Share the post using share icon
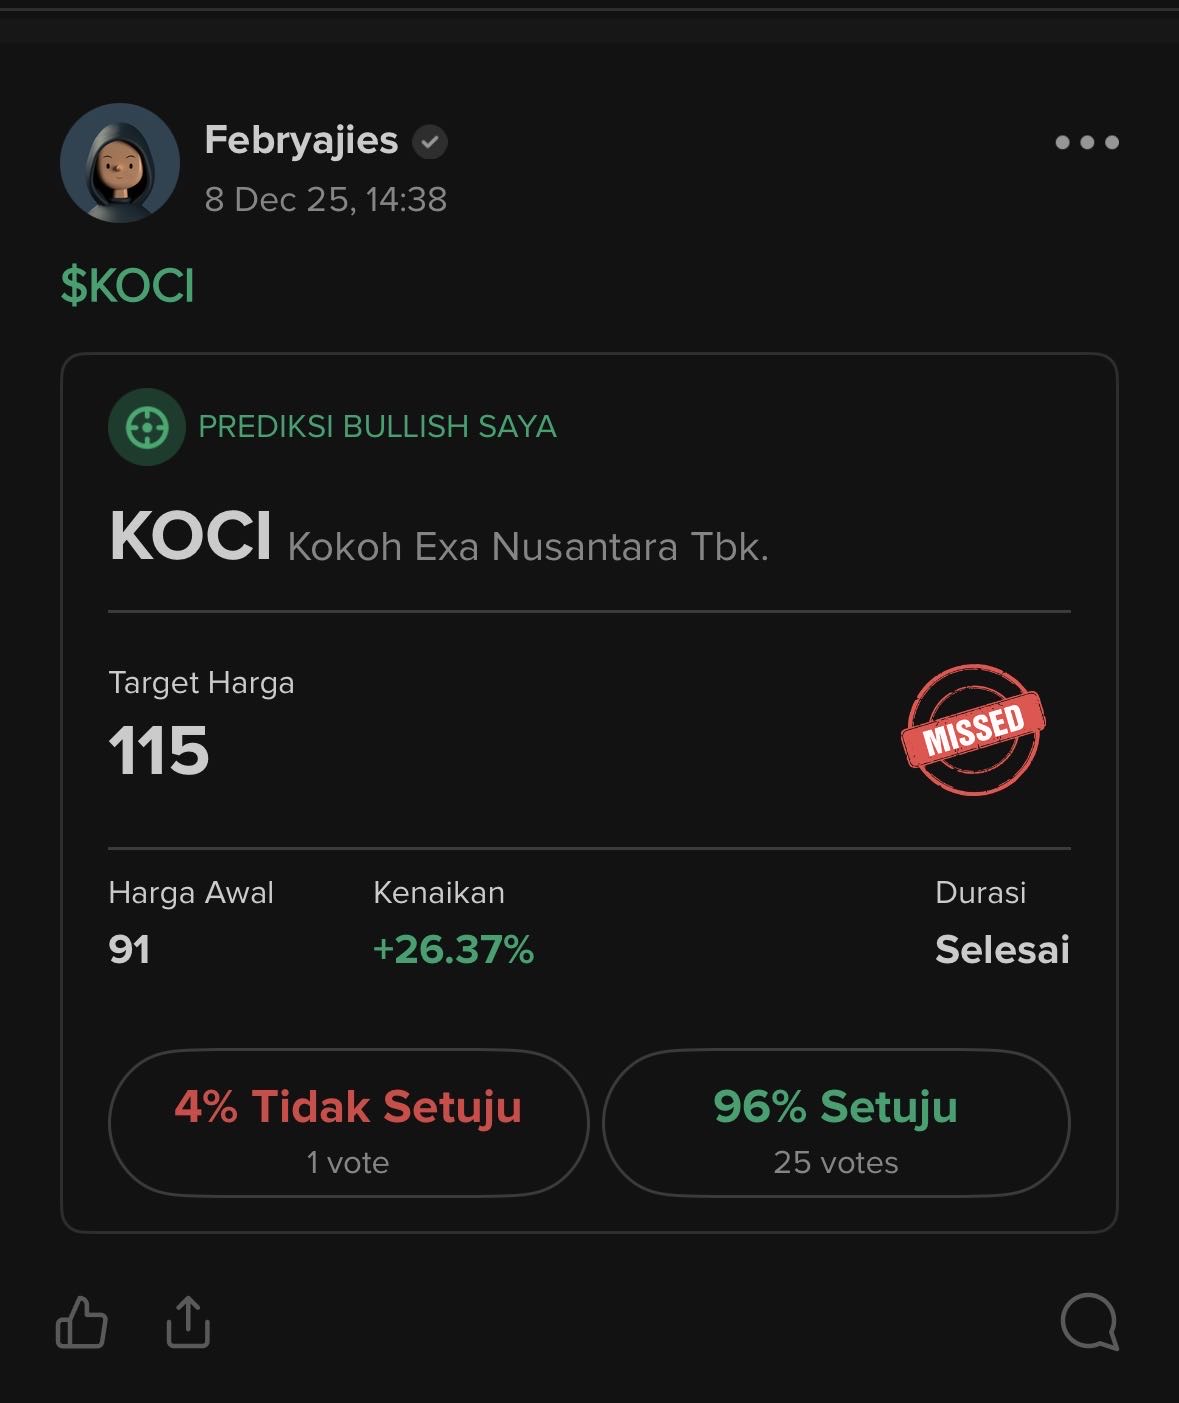This screenshot has width=1179, height=1403. (x=188, y=1322)
